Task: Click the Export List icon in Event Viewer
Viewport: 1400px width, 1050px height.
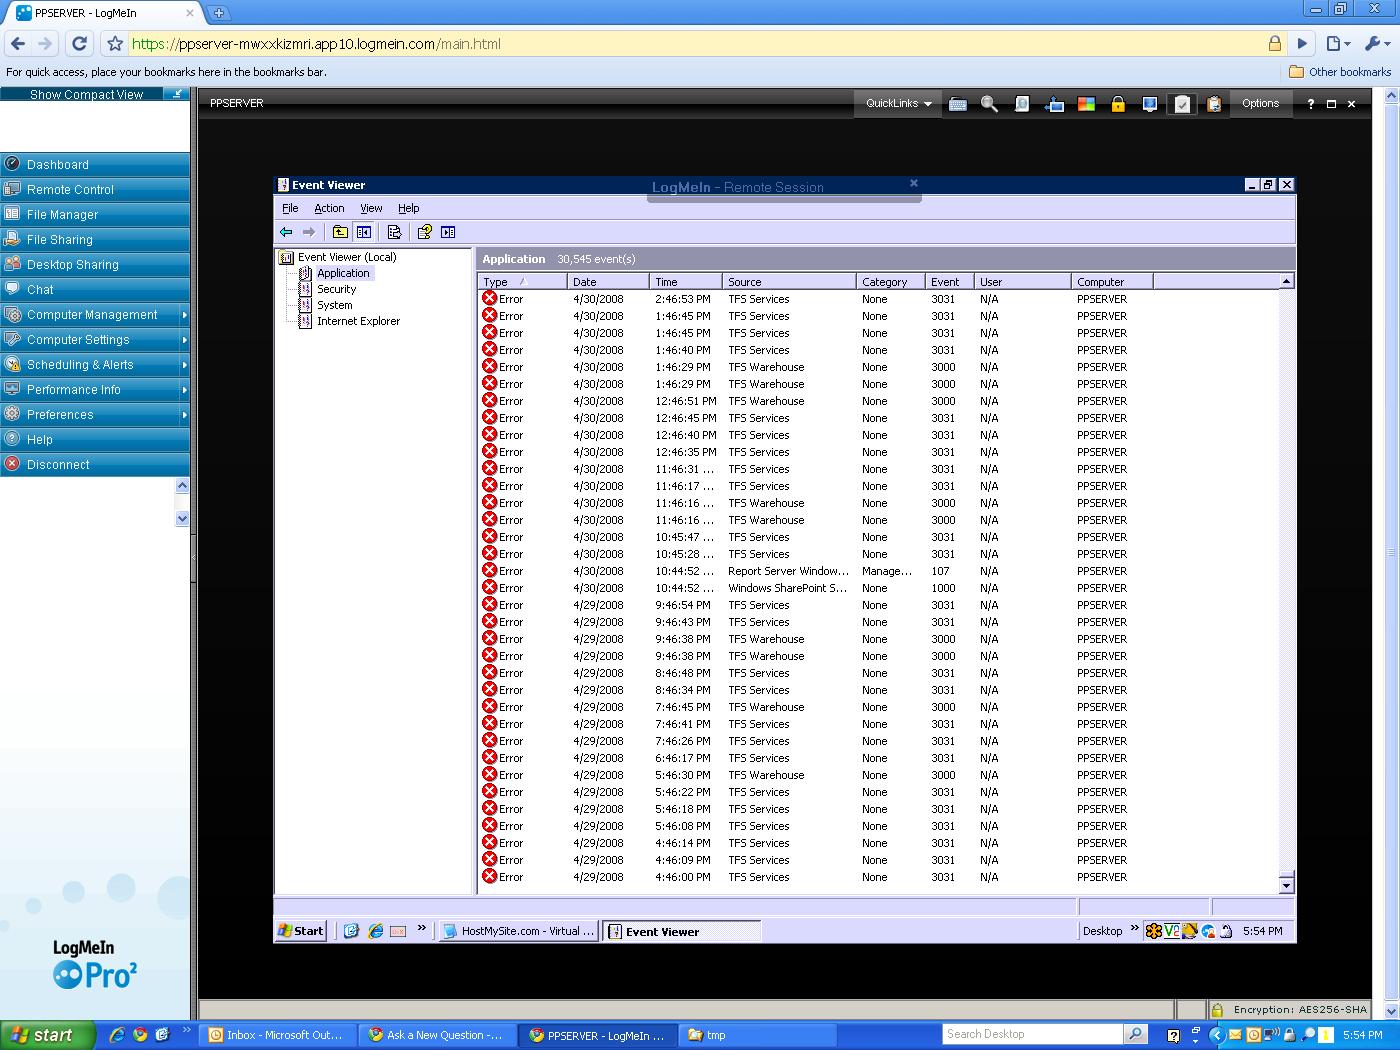Action: click(394, 232)
